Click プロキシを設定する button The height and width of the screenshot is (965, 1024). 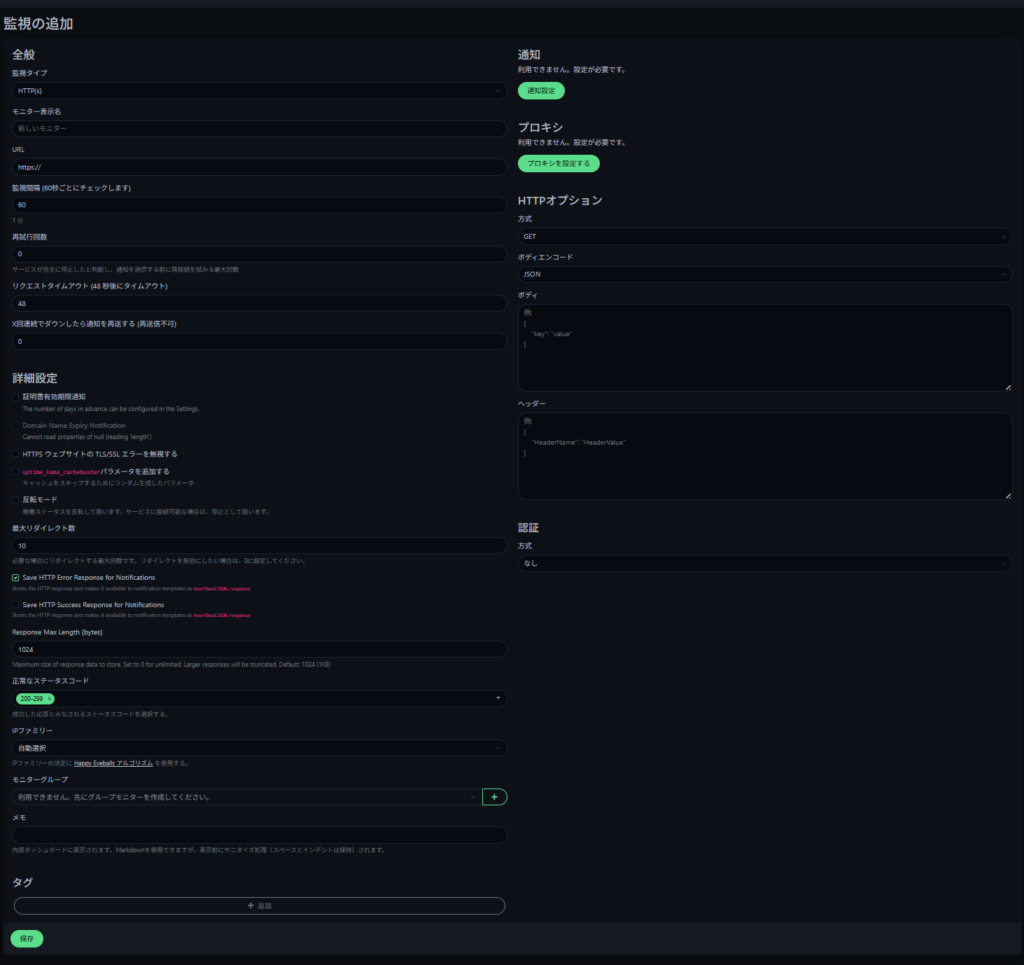pyautogui.click(x=559, y=163)
